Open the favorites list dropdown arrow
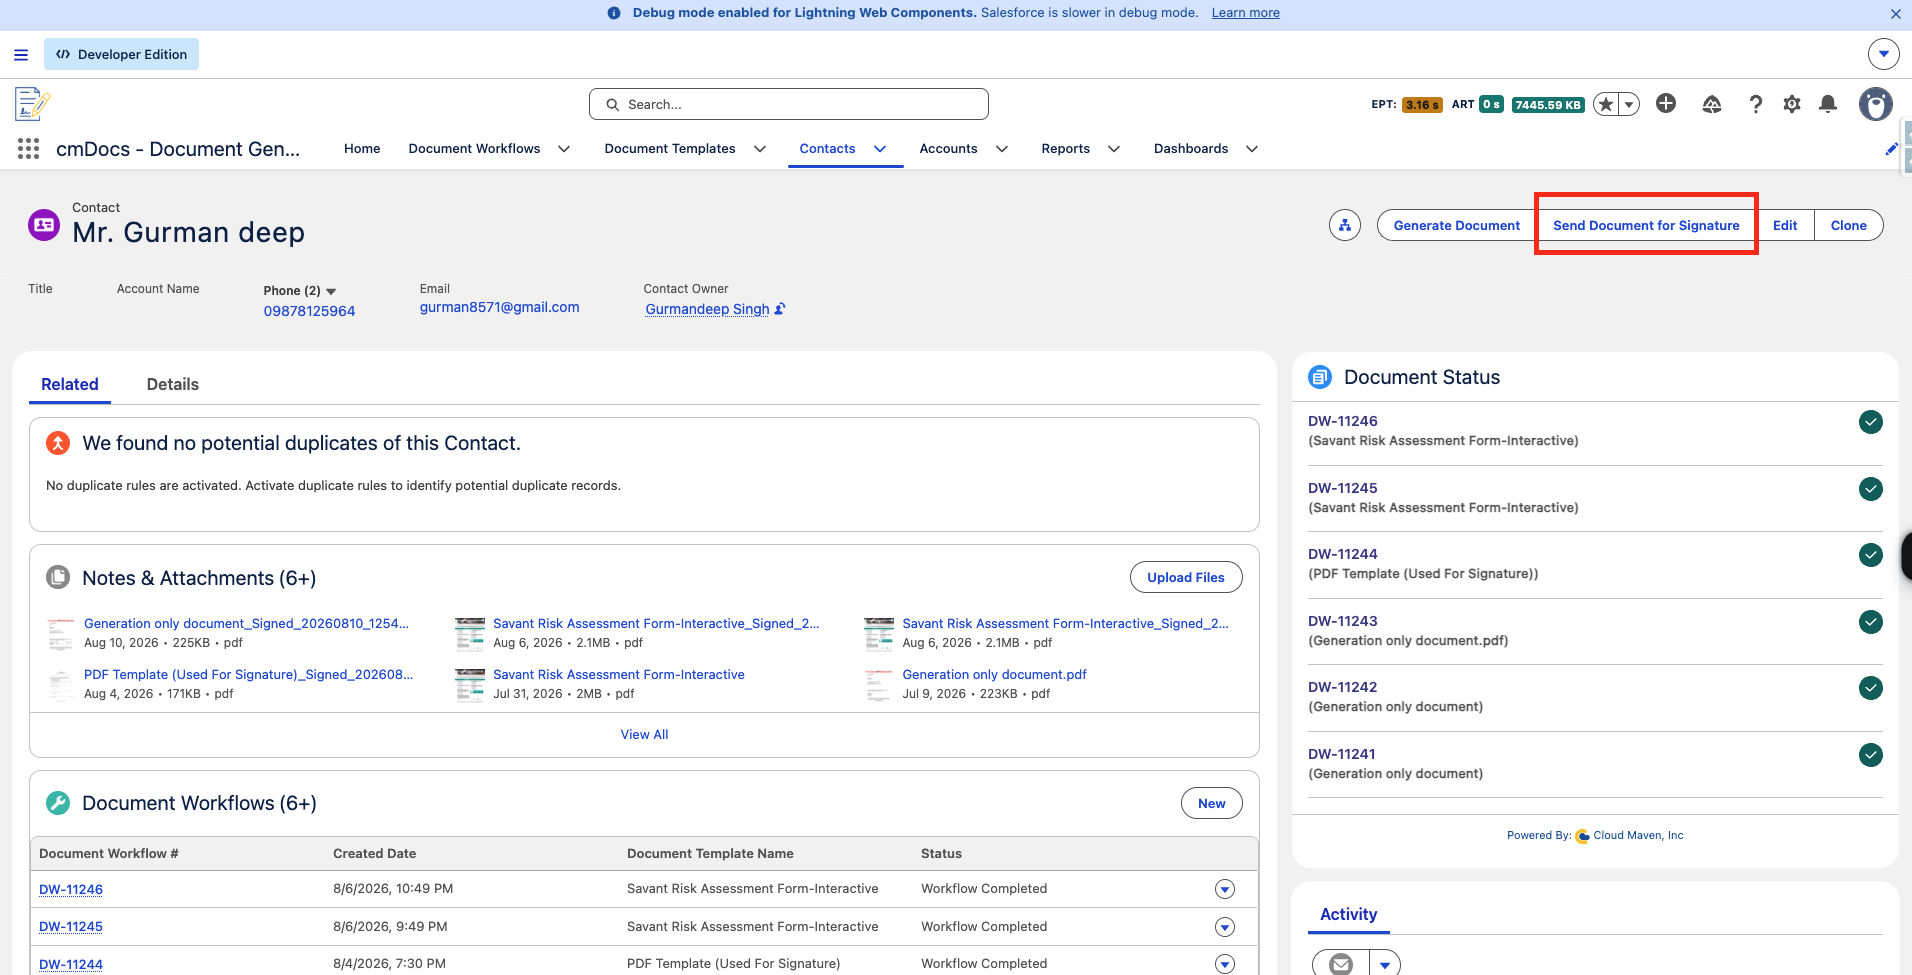The height and width of the screenshot is (975, 1912). (x=1629, y=104)
